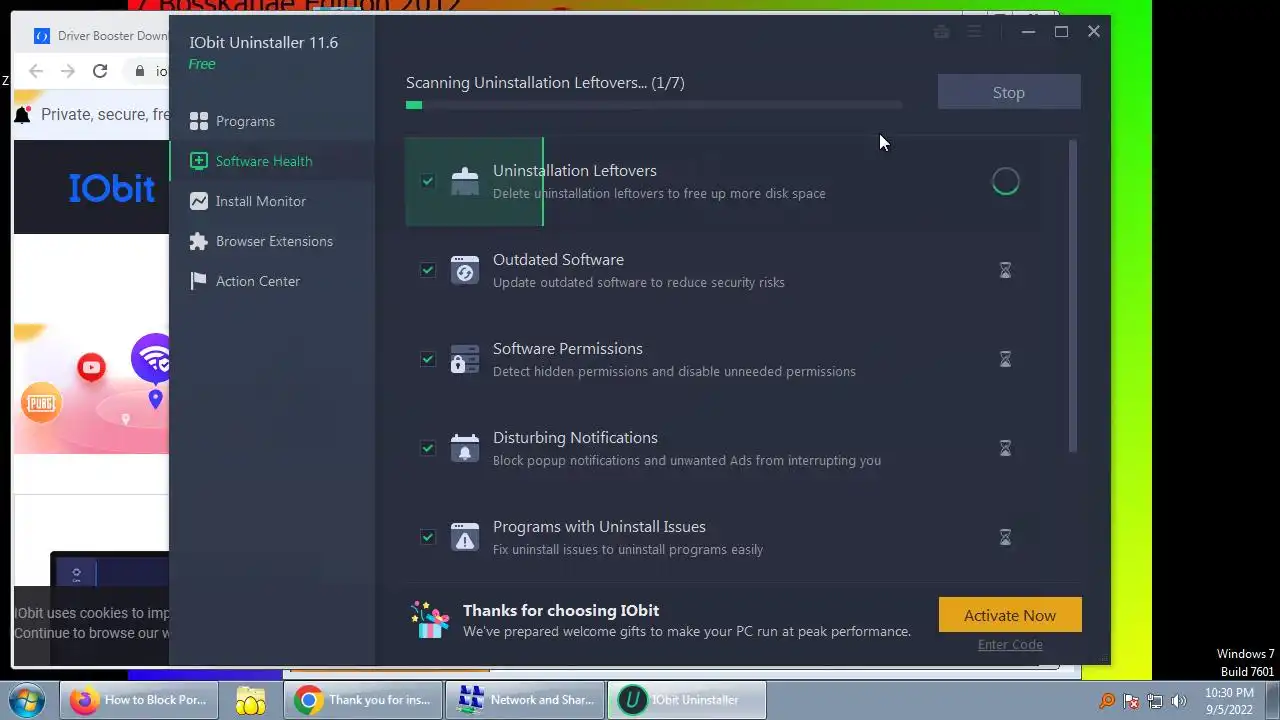
Task: Switch to Firefox taskbar item
Action: pos(140,700)
